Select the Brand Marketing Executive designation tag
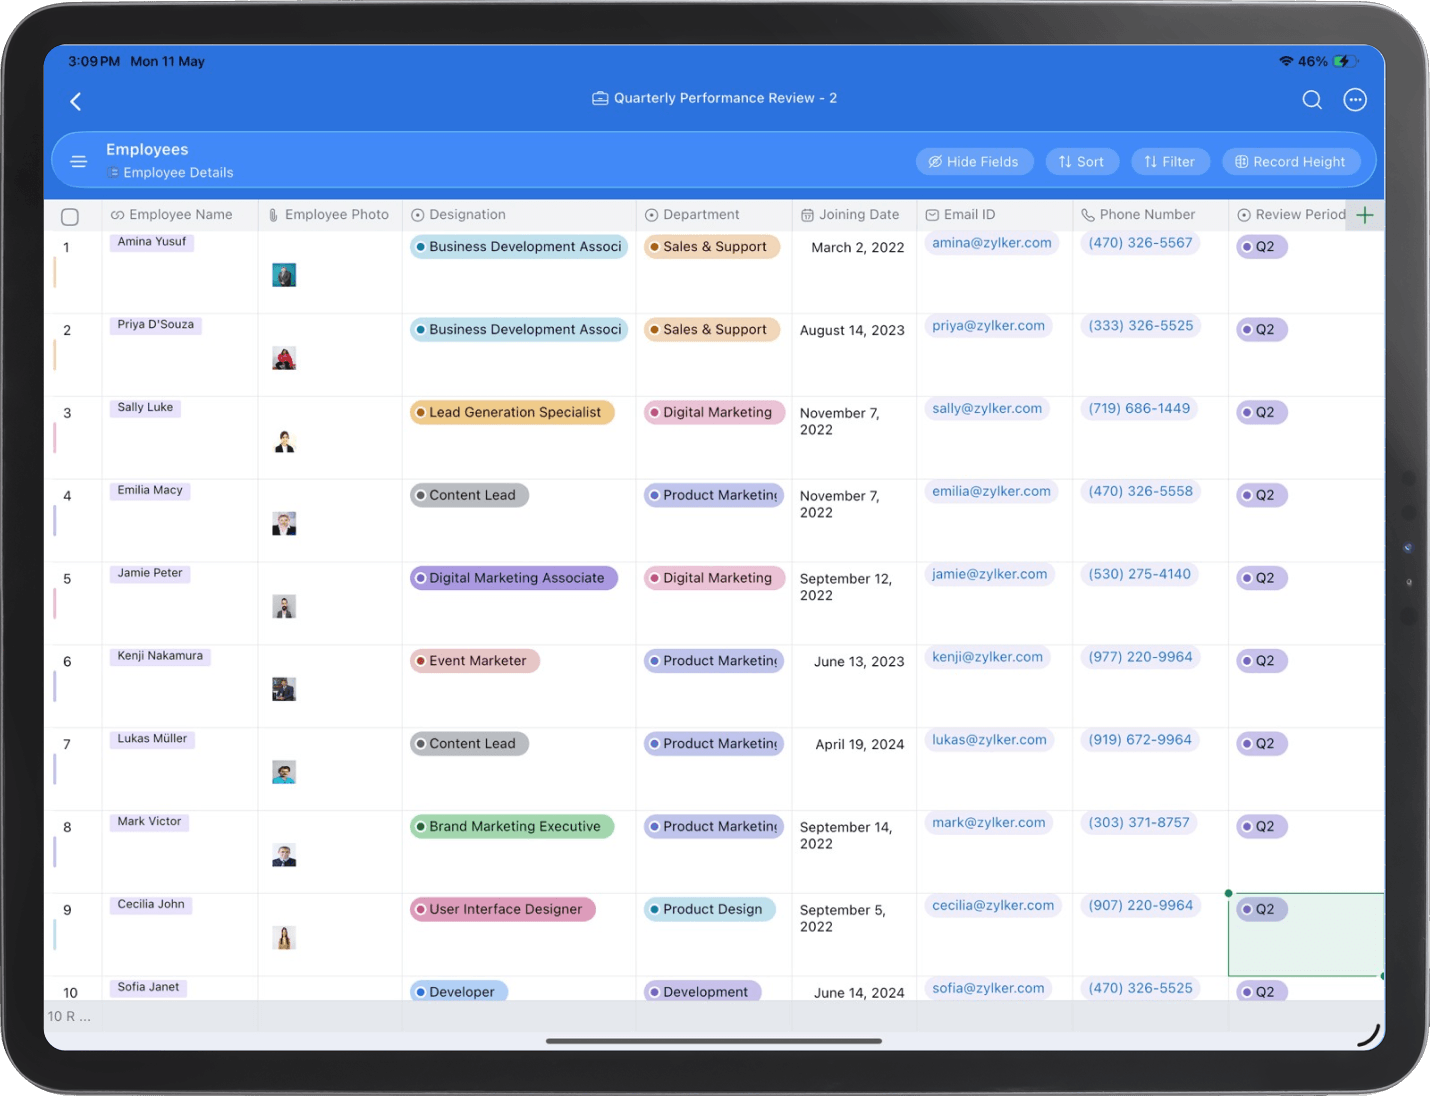Viewport: 1430px width, 1096px height. pos(512,827)
